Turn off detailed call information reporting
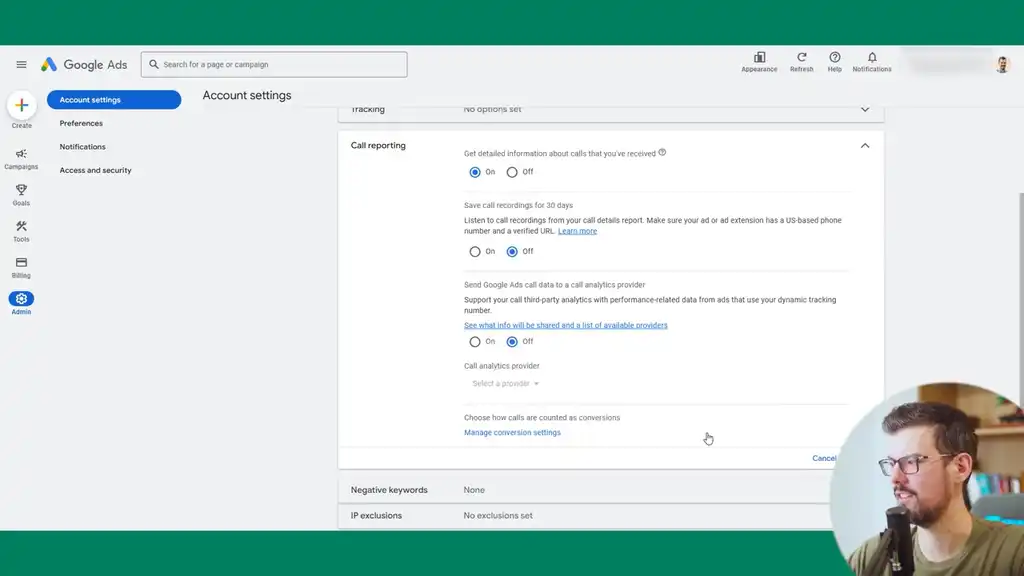1024x576 pixels. click(512, 172)
